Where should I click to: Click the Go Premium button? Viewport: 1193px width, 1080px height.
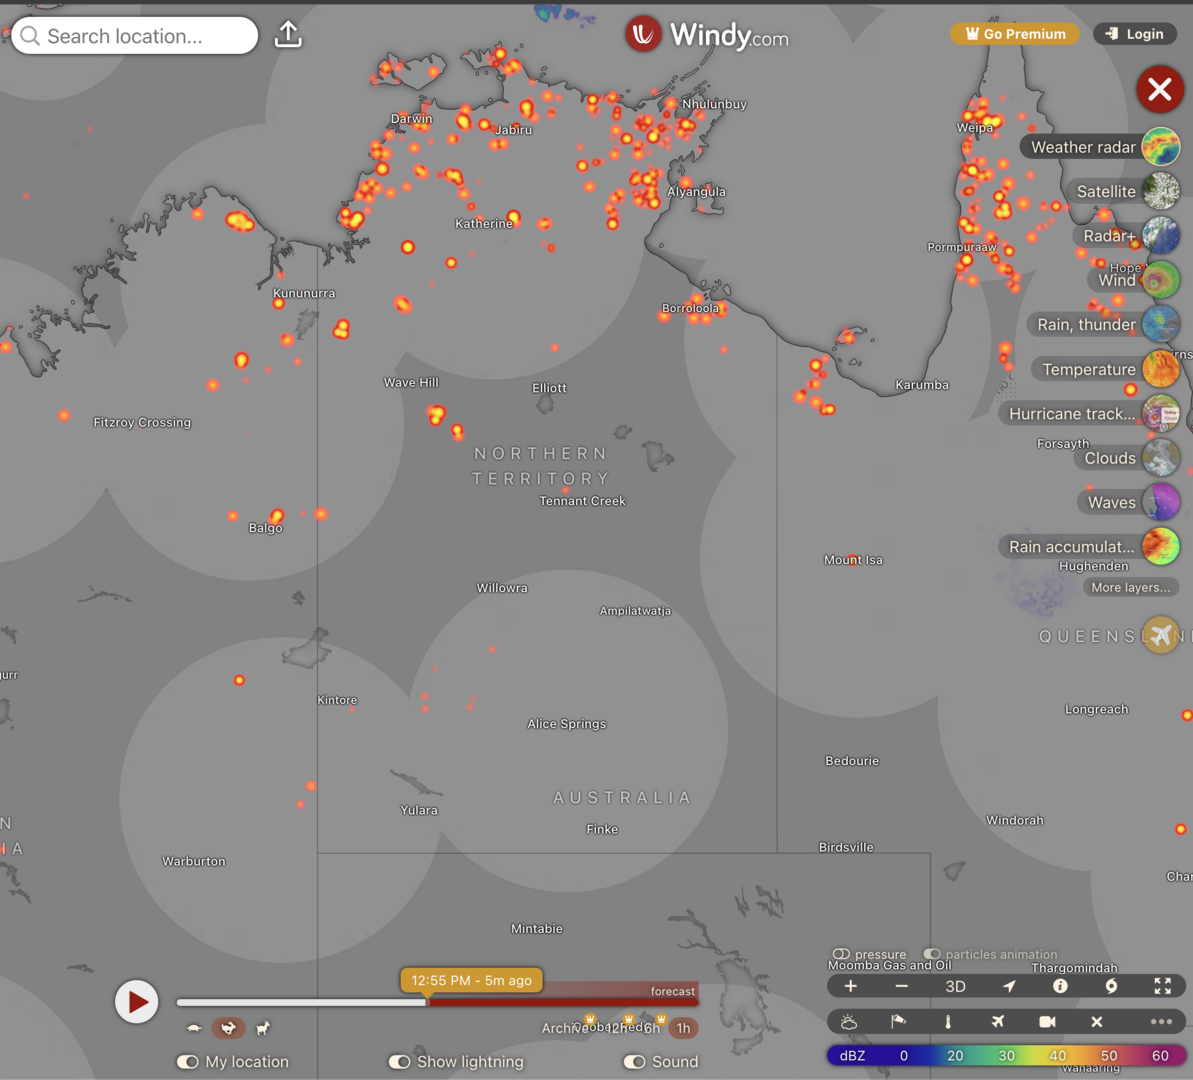pyautogui.click(x=1015, y=34)
